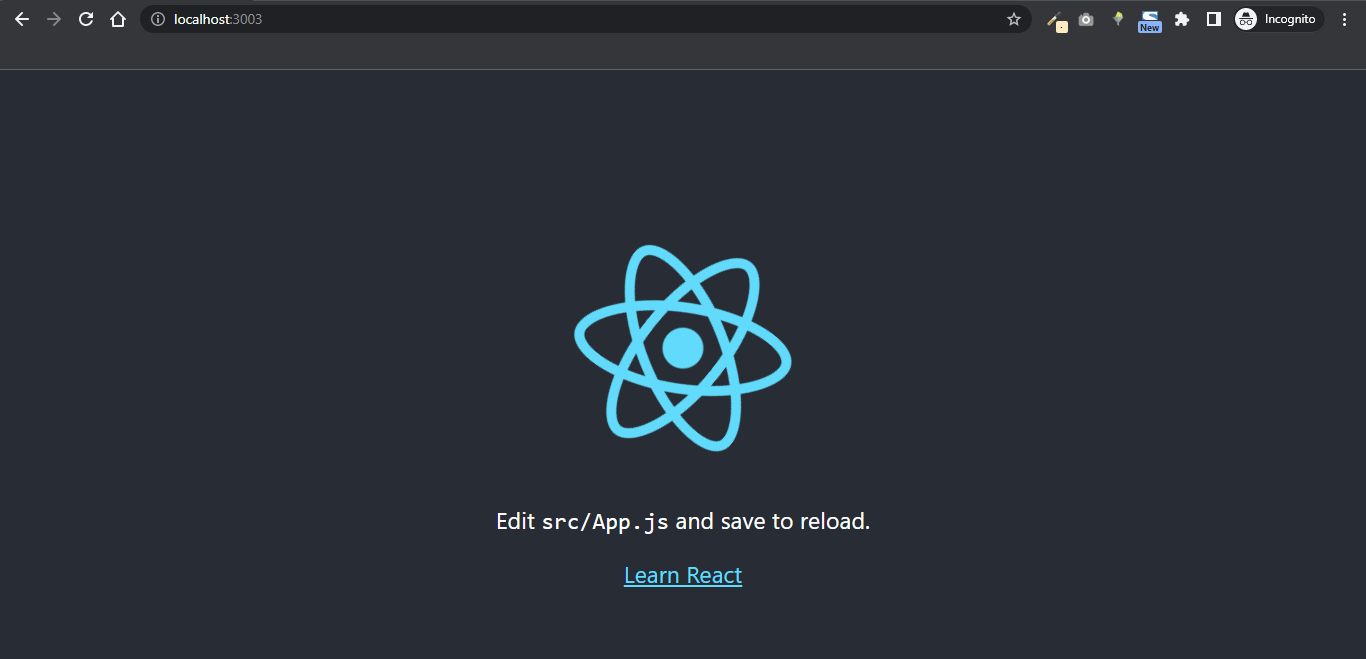
Task: Click the 'Edit src/App.js and save to reload.' text
Action: [683, 522]
